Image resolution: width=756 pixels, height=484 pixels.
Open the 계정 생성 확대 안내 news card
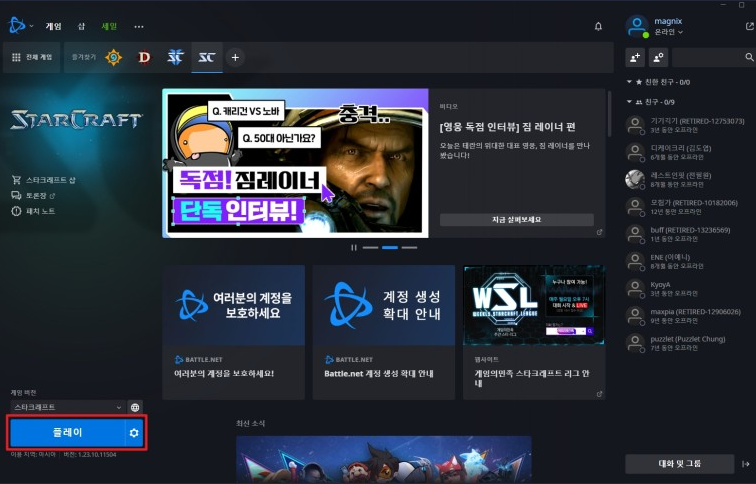click(x=384, y=332)
